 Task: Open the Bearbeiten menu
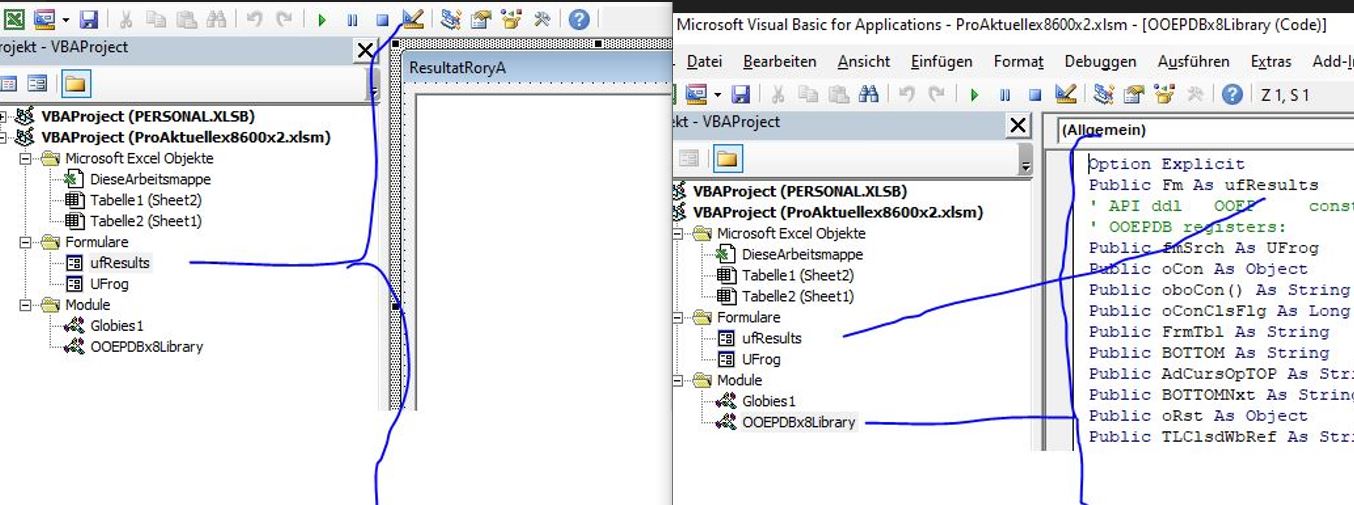(x=780, y=62)
